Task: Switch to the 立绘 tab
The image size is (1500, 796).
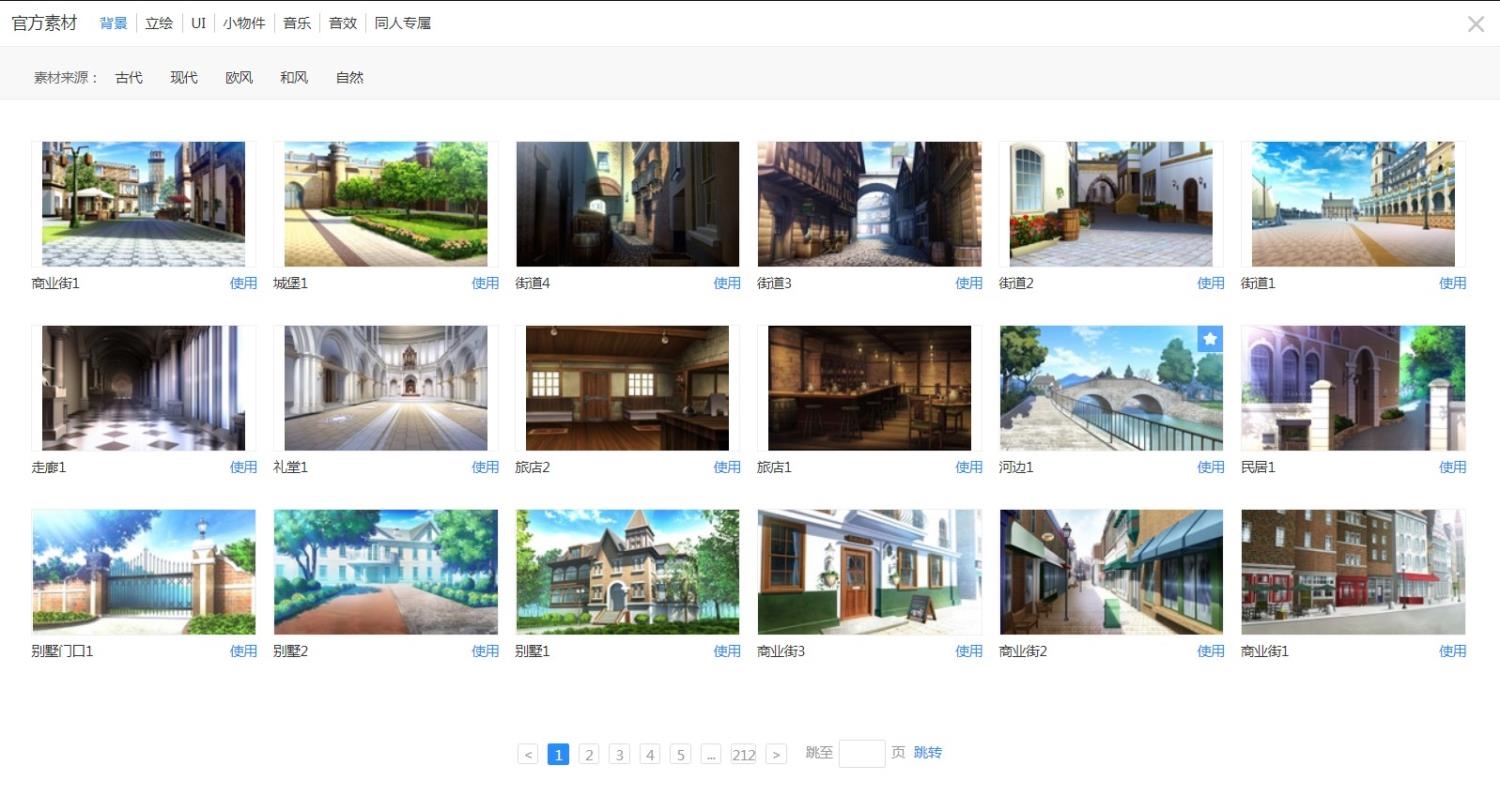Action: click(x=159, y=23)
